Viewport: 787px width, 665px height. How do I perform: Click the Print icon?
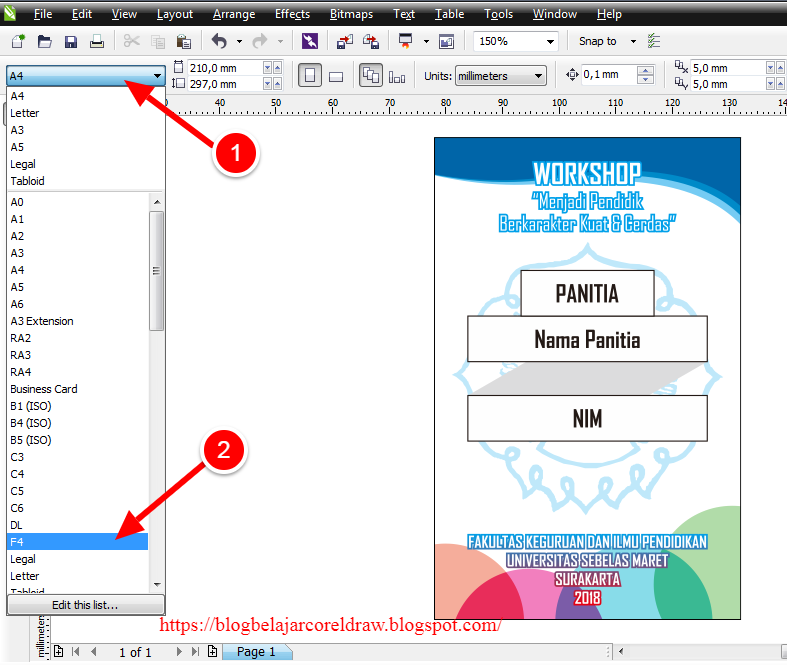coord(97,41)
